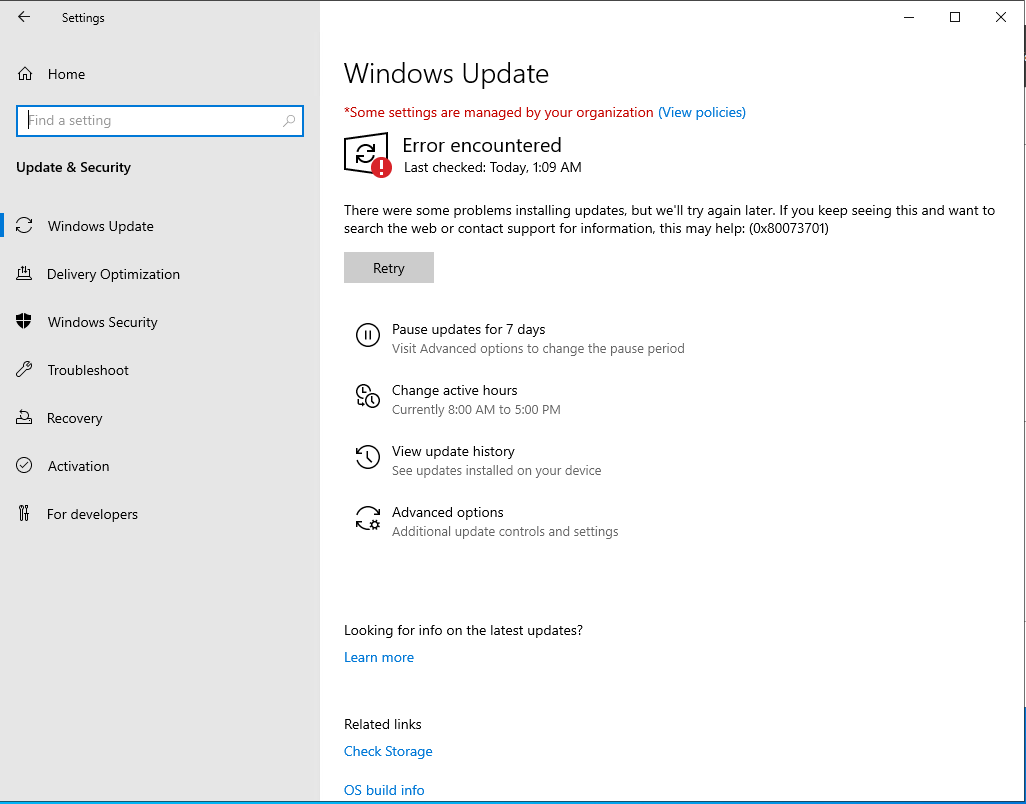Click the error message with code 0x80073701

coord(669,219)
